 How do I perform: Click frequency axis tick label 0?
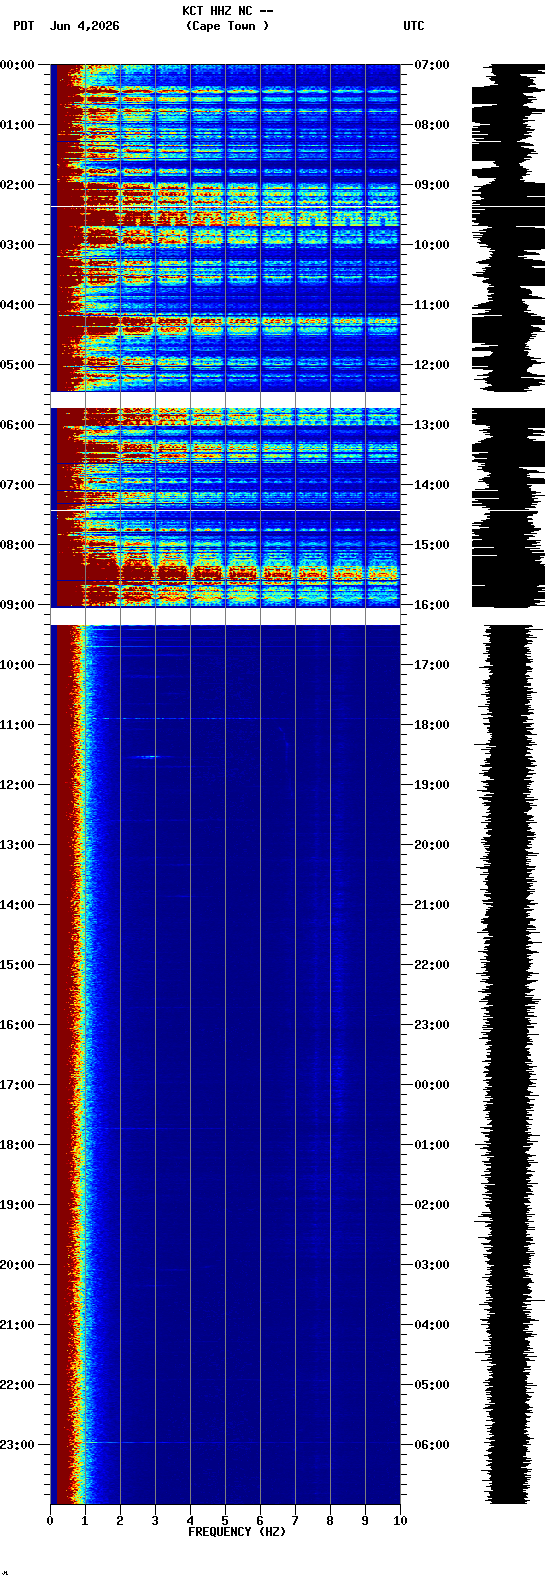[50, 1521]
